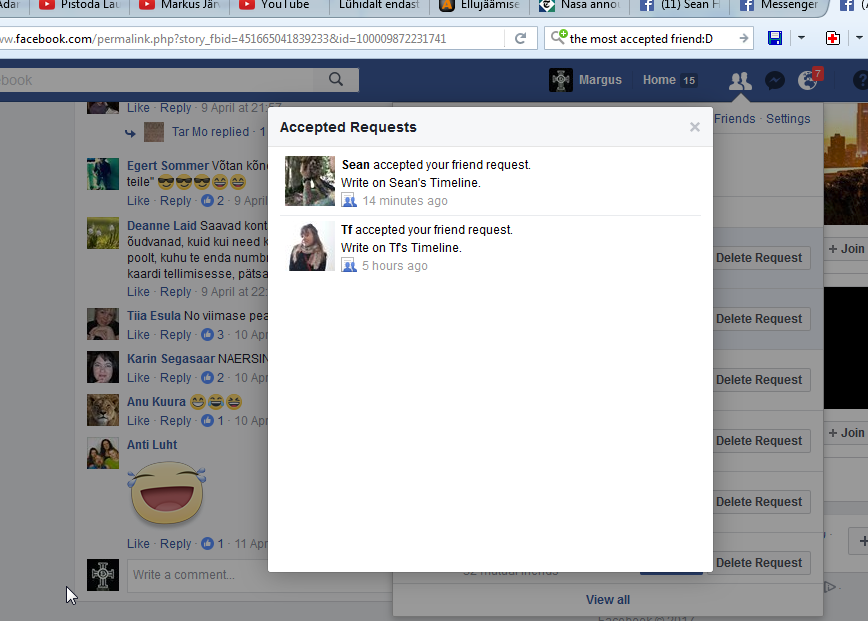This screenshot has width=868, height=621.
Task: Open Settings link in friend requests panel
Action: pyautogui.click(x=788, y=118)
